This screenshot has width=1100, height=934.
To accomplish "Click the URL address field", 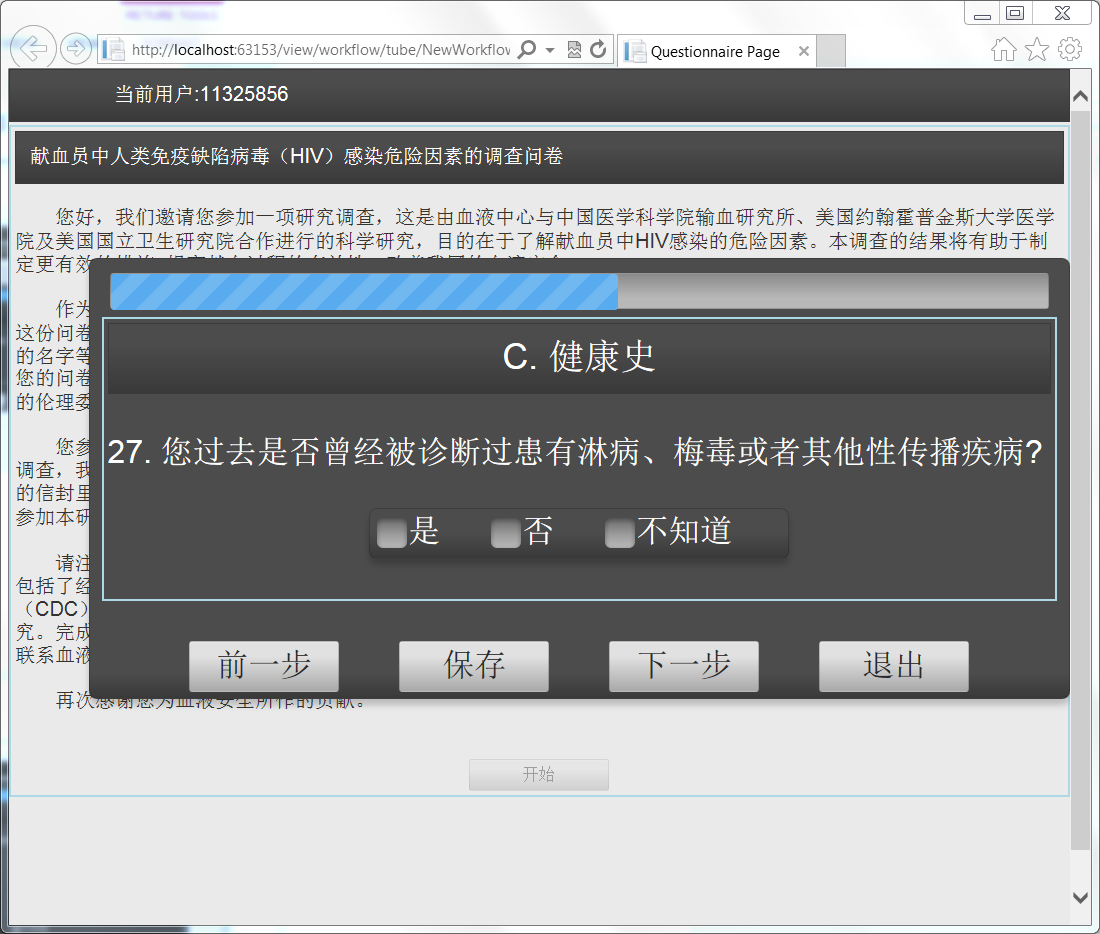I will (320, 49).
